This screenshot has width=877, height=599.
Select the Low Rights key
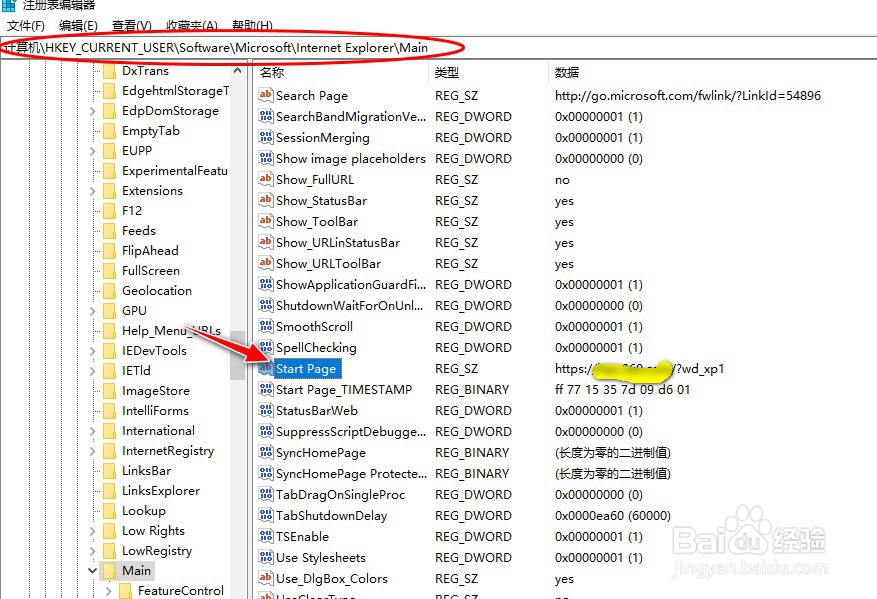click(x=153, y=531)
